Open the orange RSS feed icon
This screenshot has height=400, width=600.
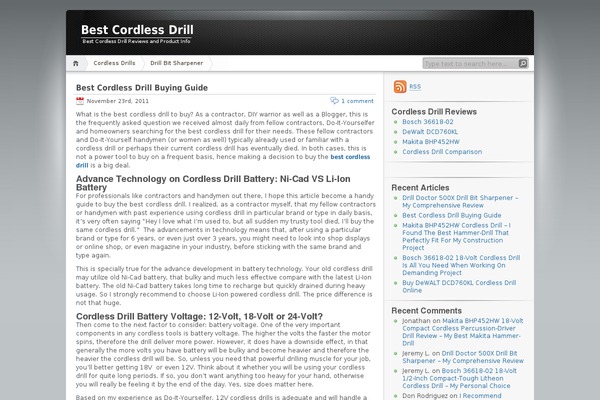coord(400,87)
